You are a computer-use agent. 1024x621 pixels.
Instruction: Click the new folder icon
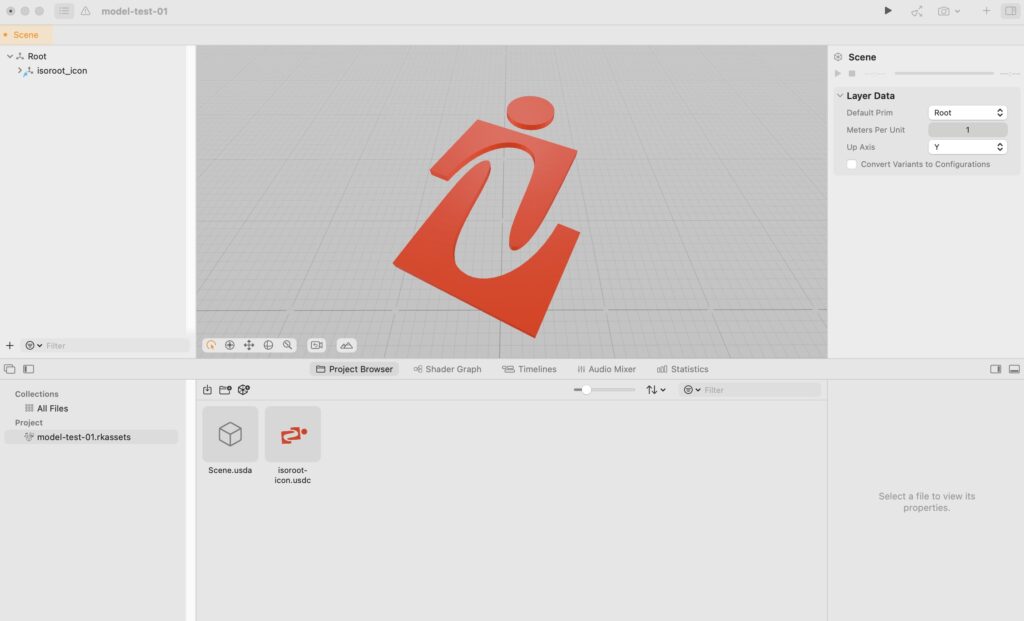[225, 390]
